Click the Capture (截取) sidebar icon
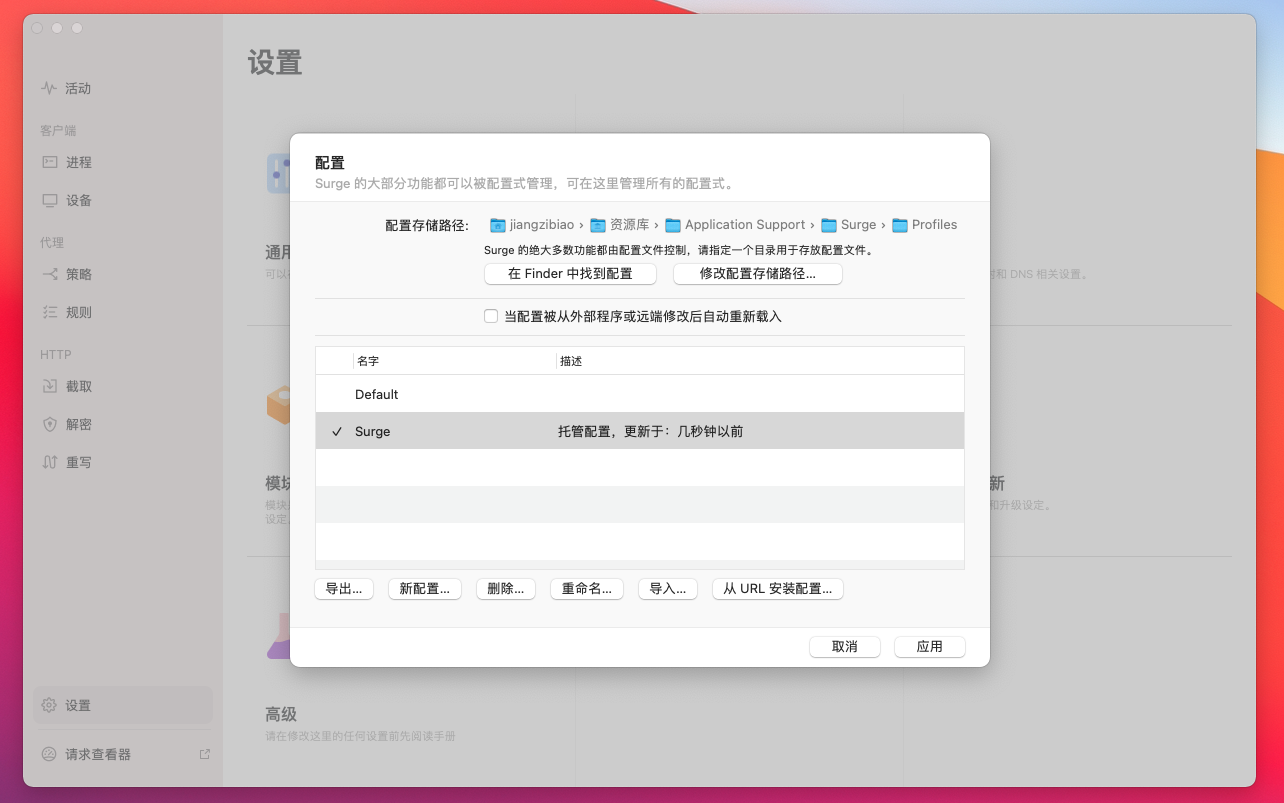 pyautogui.click(x=49, y=386)
